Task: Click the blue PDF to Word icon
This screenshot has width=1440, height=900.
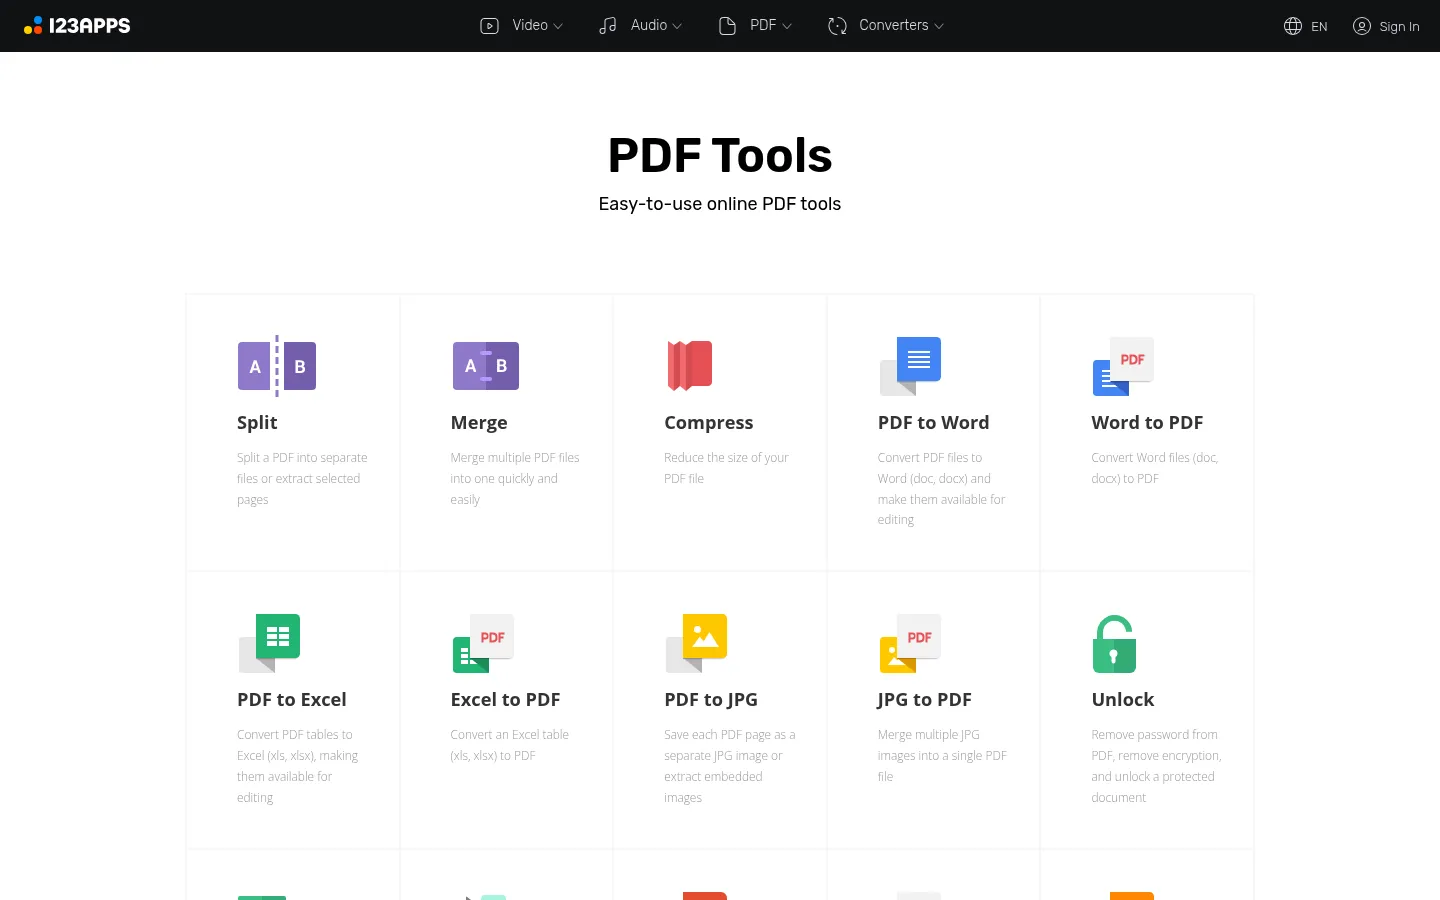Action: (x=911, y=366)
